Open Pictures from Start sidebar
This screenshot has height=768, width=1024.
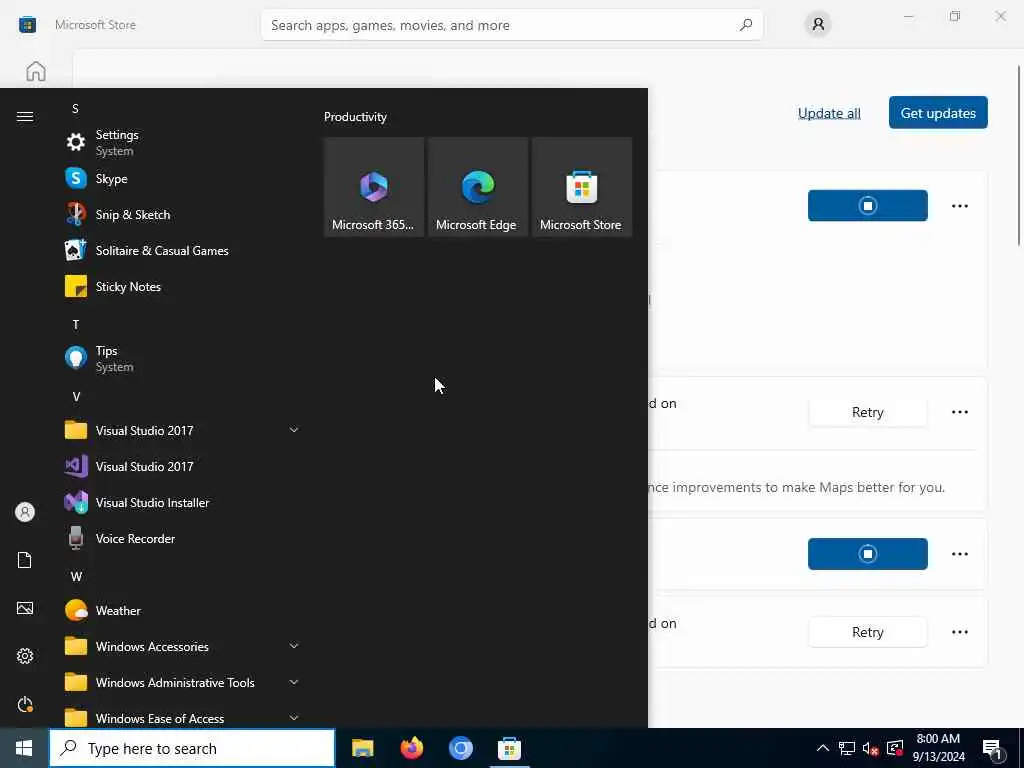tap(25, 609)
